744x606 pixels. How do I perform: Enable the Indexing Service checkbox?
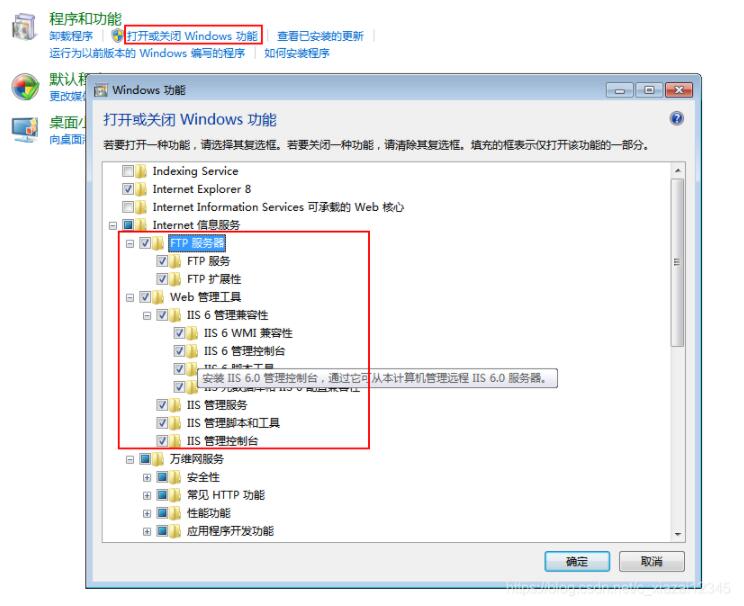tap(128, 171)
